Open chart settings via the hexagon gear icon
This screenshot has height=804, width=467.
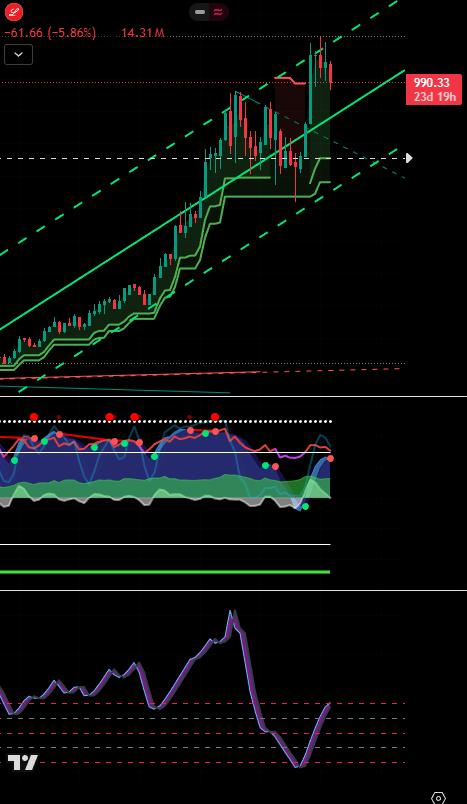click(438, 798)
